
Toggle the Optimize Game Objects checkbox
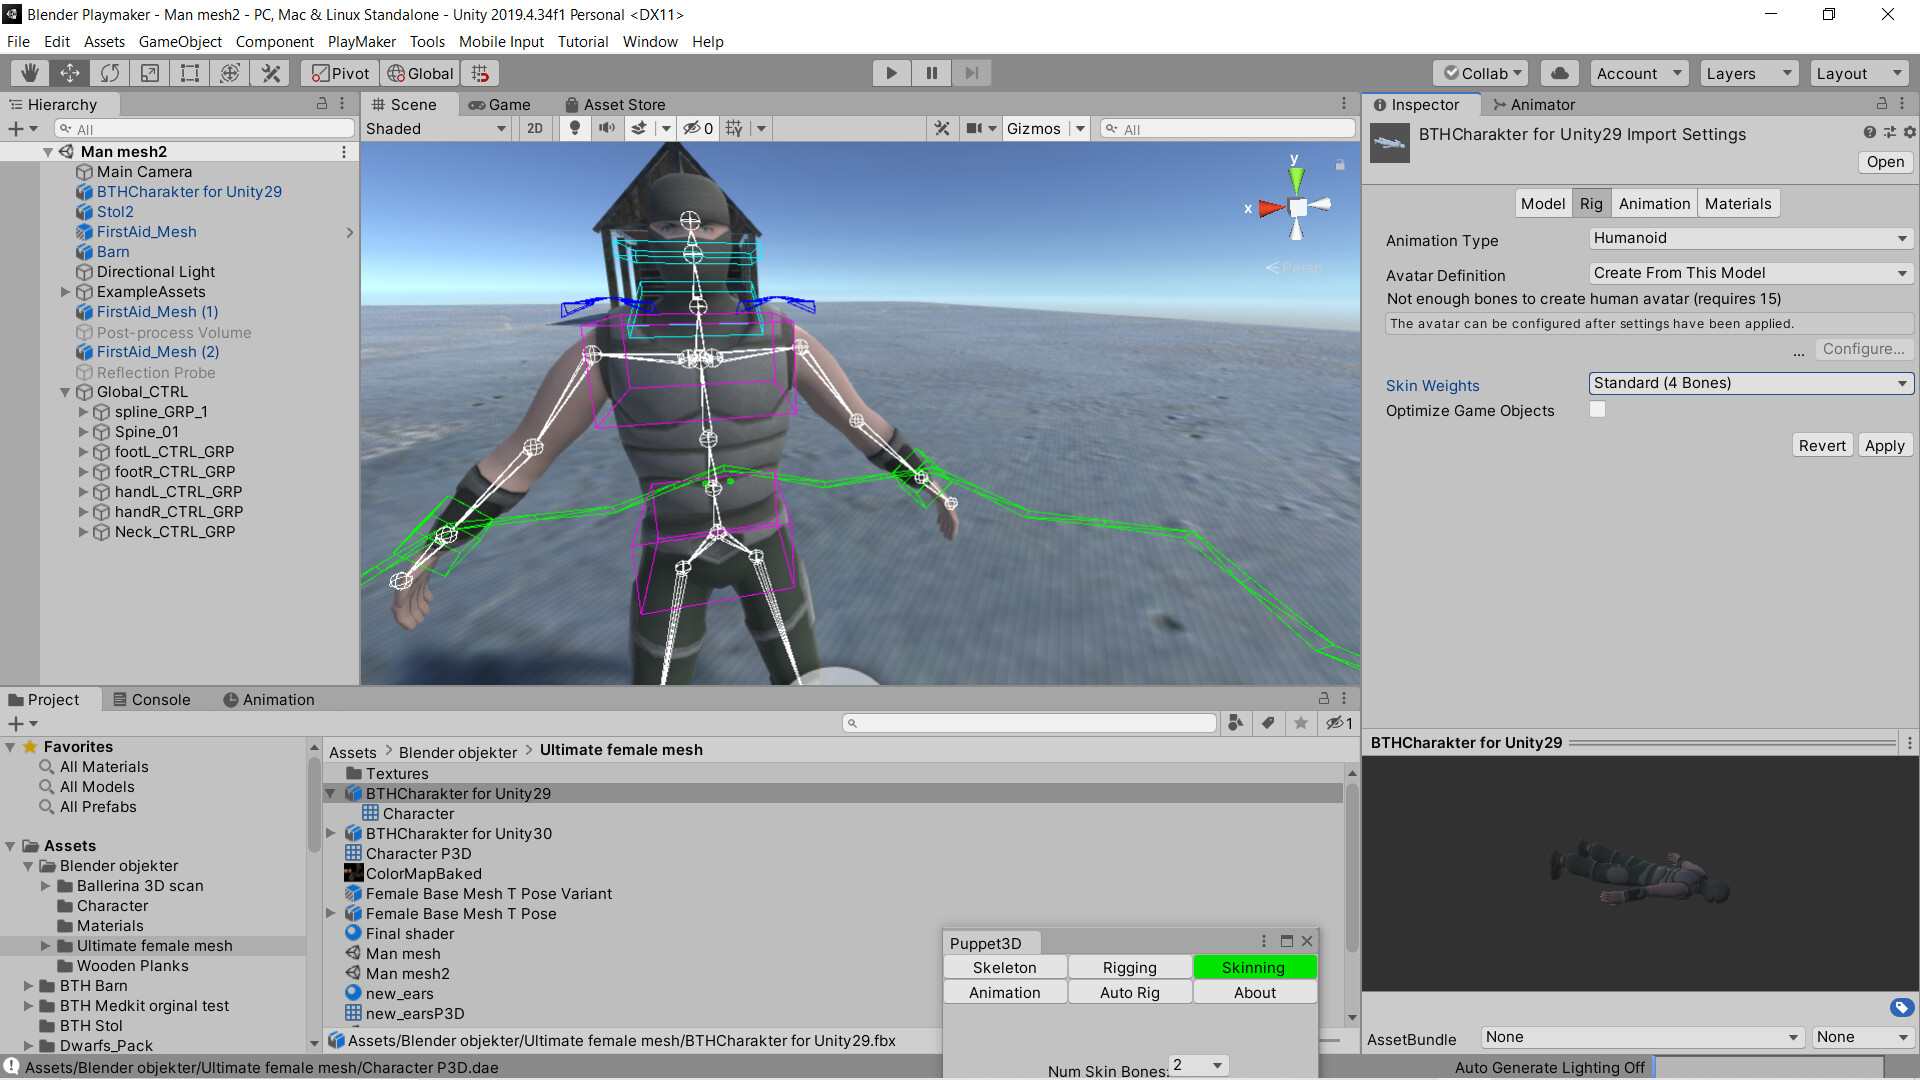click(x=1597, y=409)
